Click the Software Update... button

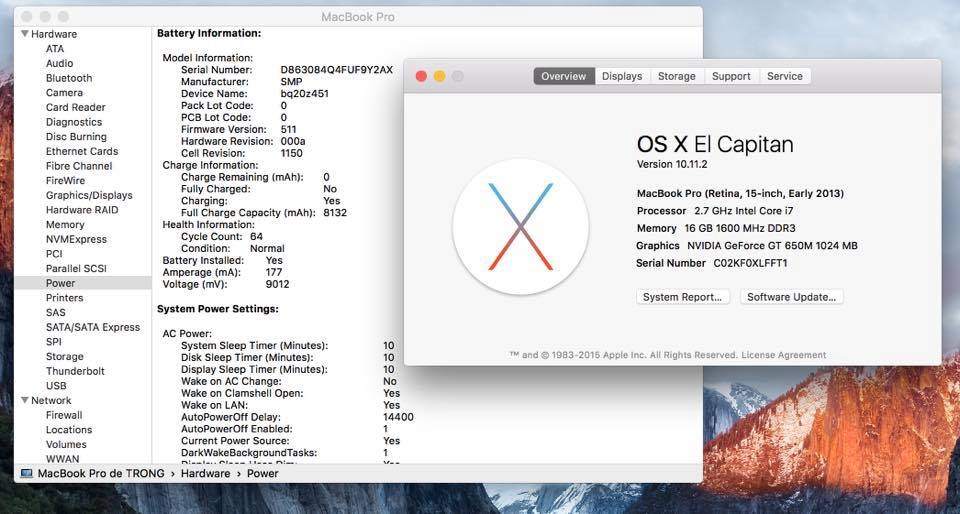point(792,297)
